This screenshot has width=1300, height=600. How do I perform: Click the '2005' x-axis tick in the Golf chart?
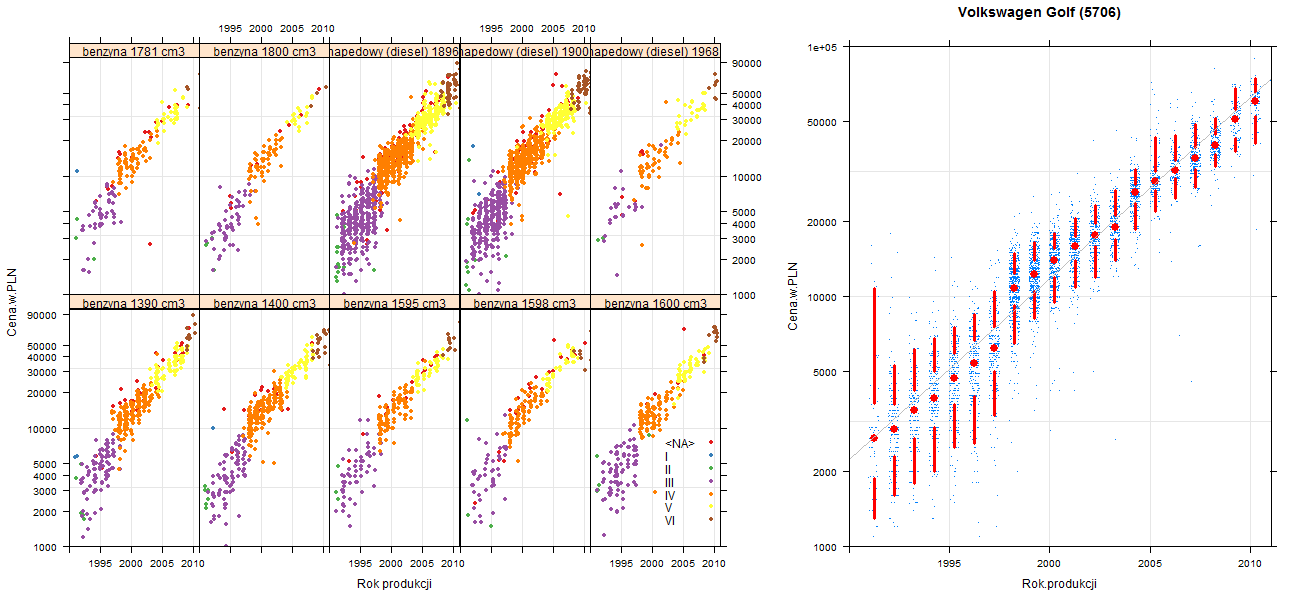(1150, 565)
